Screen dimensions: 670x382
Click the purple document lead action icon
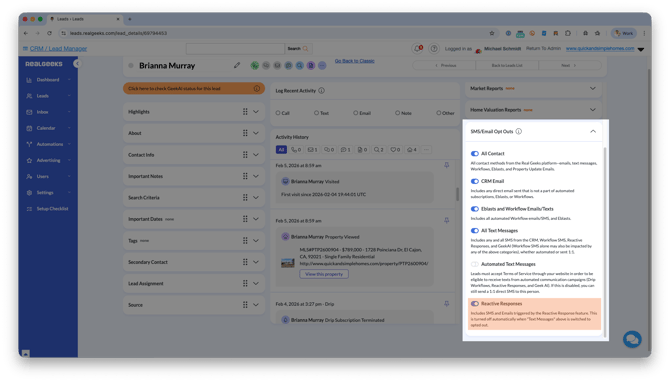[x=311, y=65]
